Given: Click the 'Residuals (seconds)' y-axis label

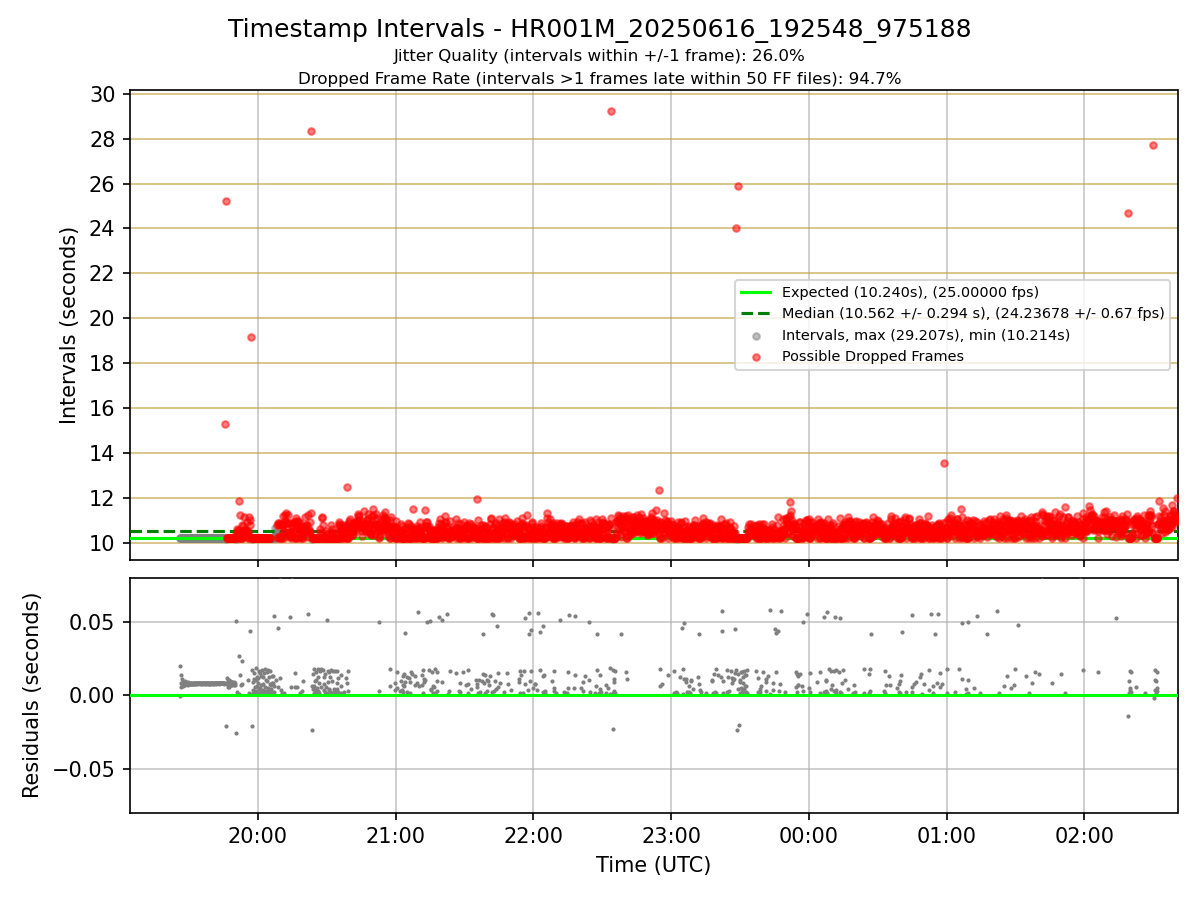Looking at the screenshot, I should [x=32, y=695].
